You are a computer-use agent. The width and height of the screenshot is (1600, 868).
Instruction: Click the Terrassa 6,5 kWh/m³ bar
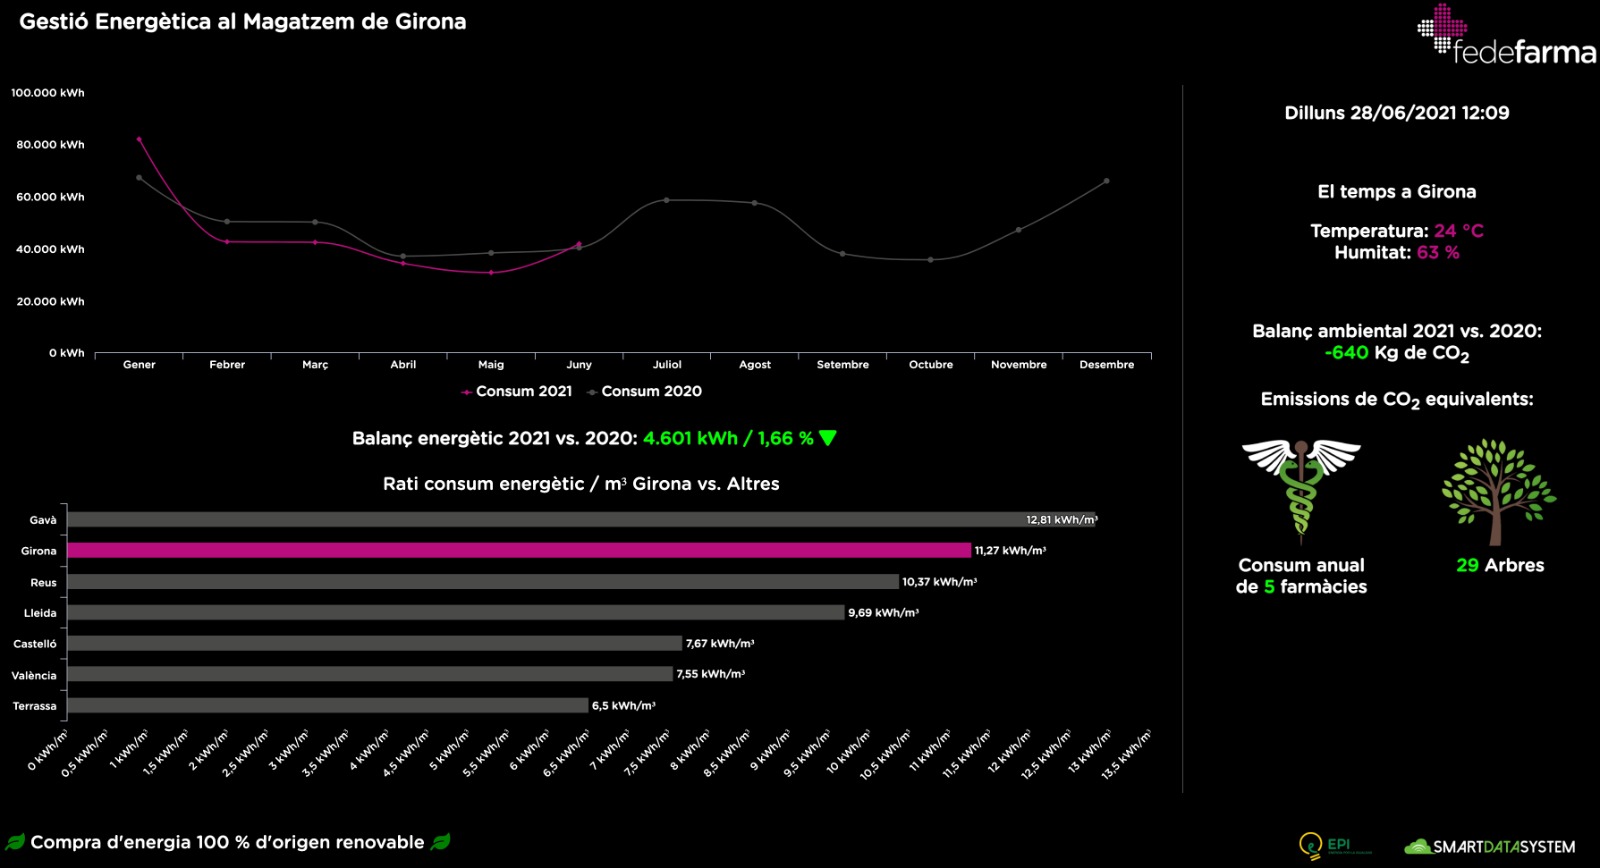pos(327,705)
